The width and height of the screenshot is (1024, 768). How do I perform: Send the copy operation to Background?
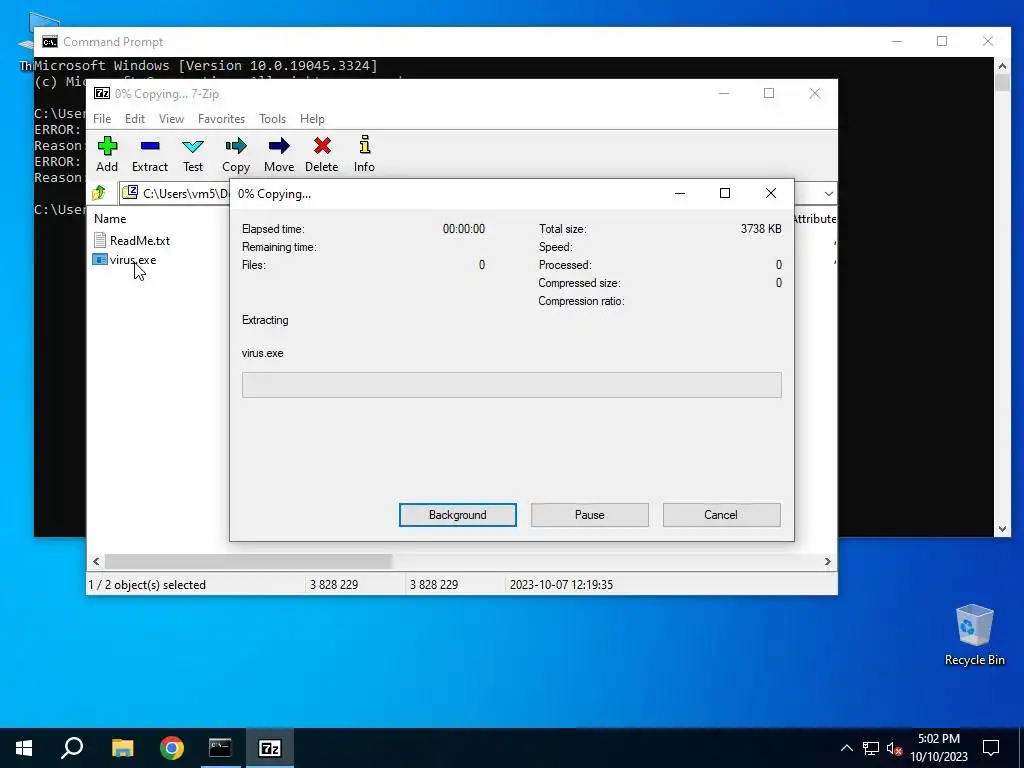pos(458,515)
